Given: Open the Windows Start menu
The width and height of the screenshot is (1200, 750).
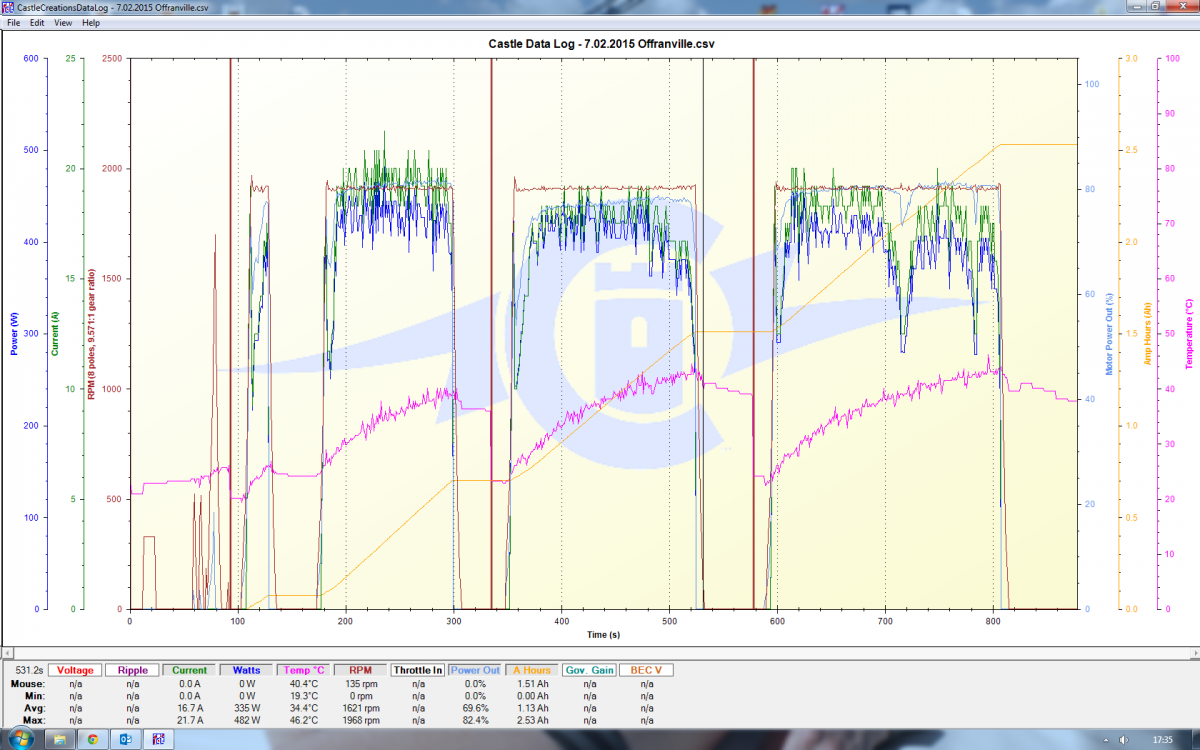Looking at the screenshot, I should 20,739.
